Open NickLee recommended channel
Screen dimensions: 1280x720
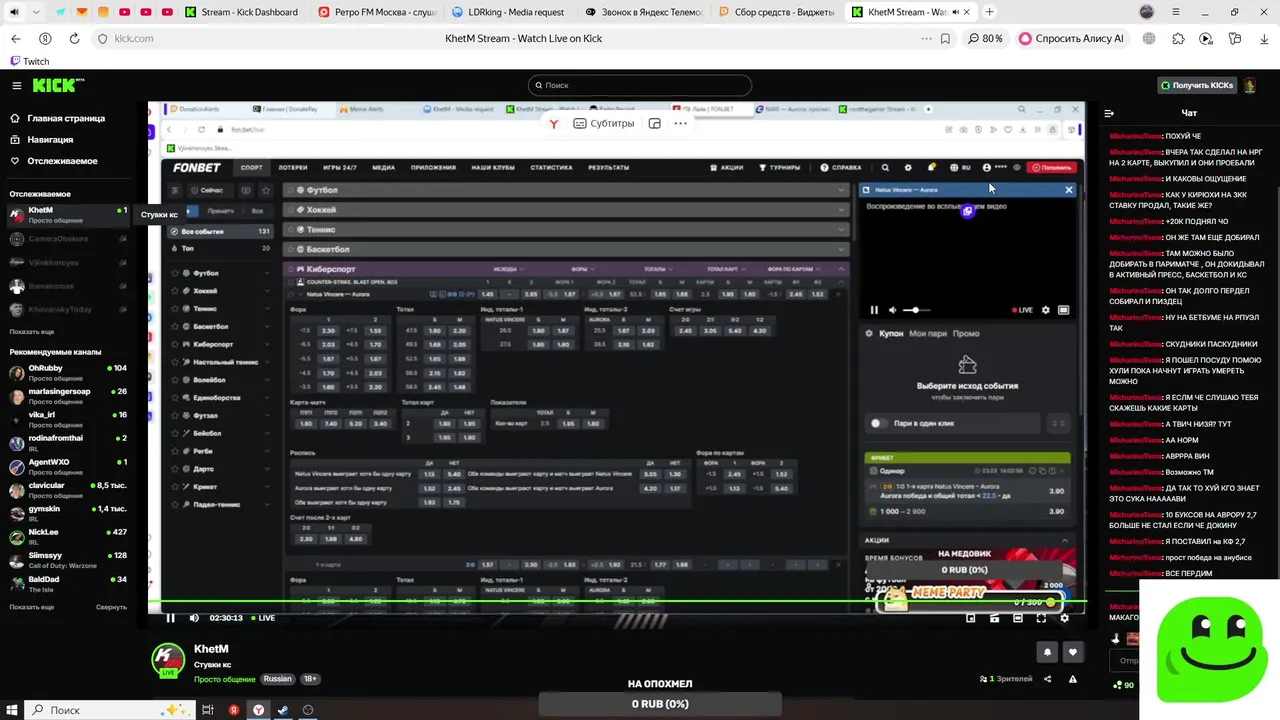pos(68,536)
